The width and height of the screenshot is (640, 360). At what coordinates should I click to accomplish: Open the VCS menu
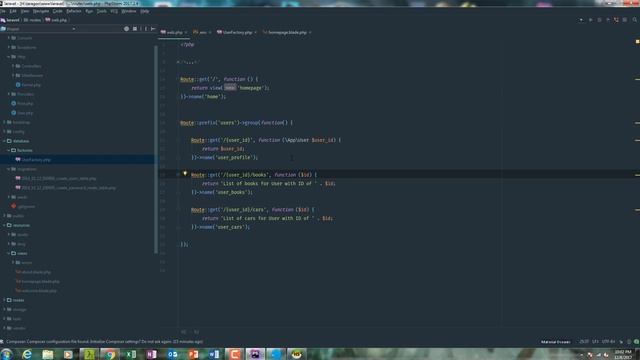pyautogui.click(x=114, y=11)
